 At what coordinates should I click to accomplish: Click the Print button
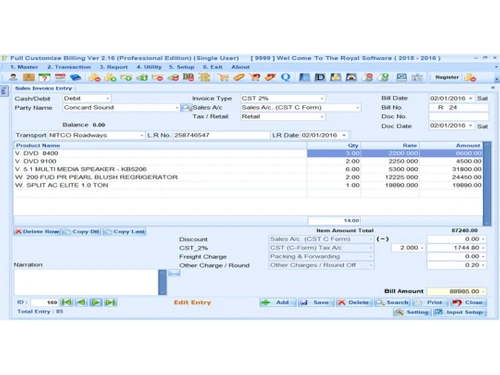430,302
